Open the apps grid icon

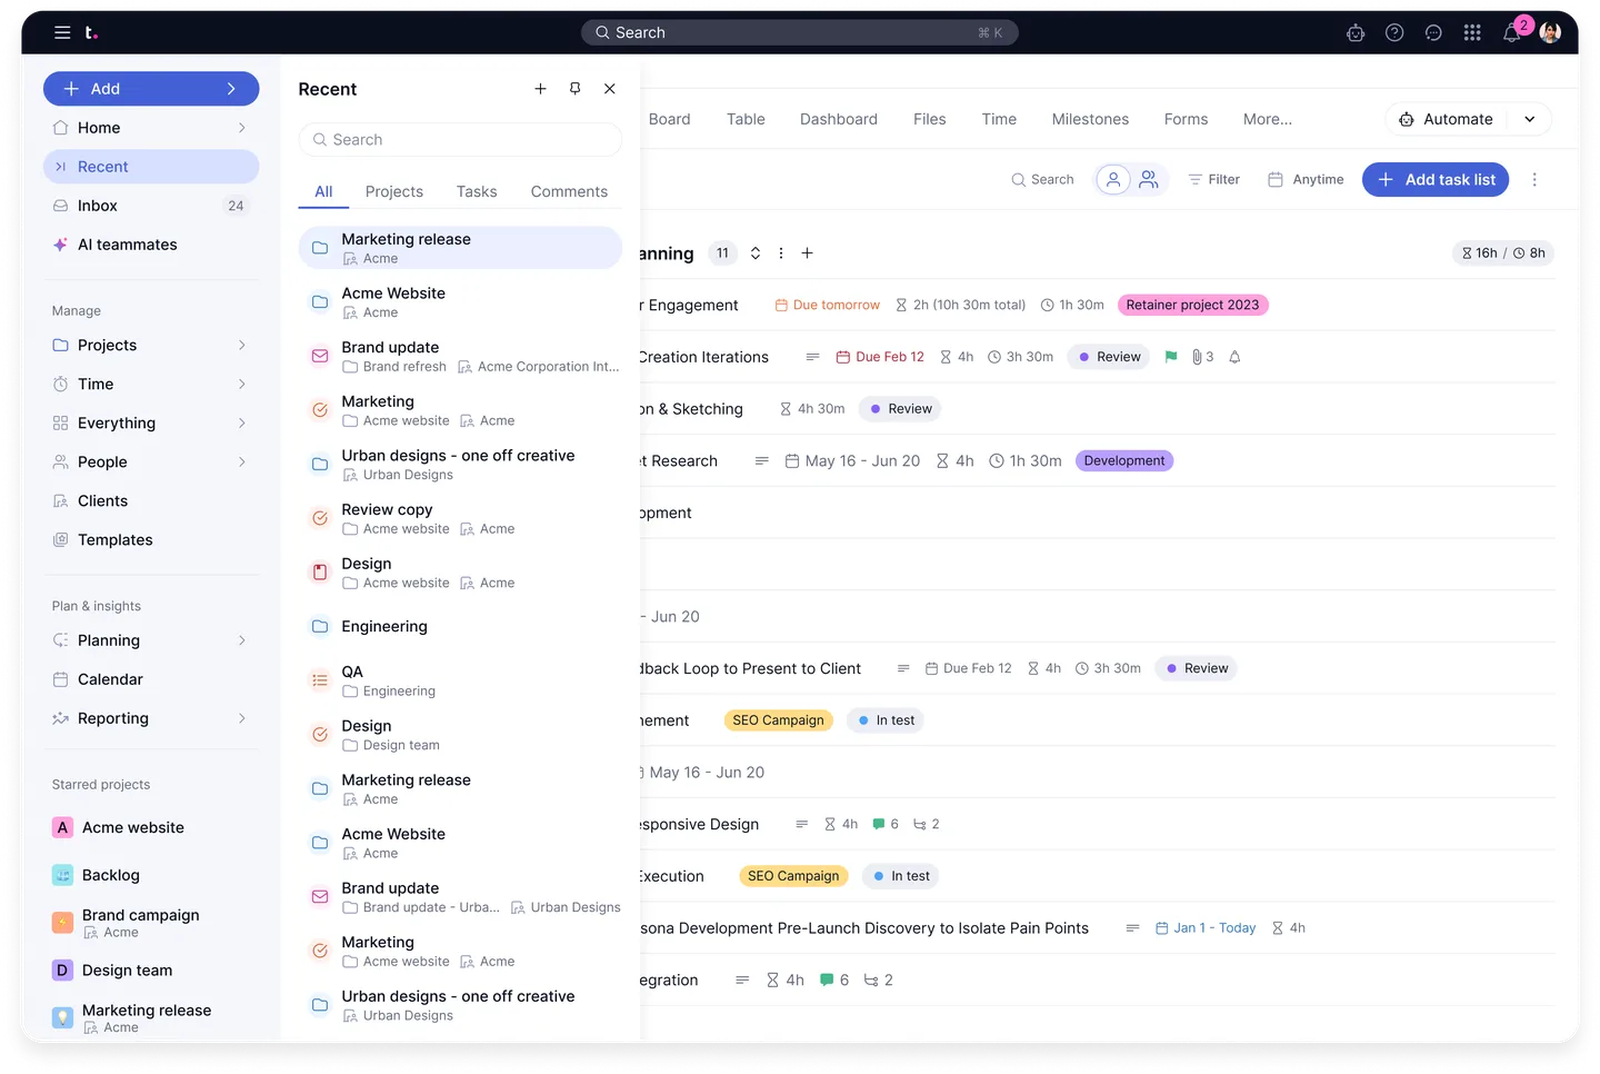pyautogui.click(x=1472, y=33)
